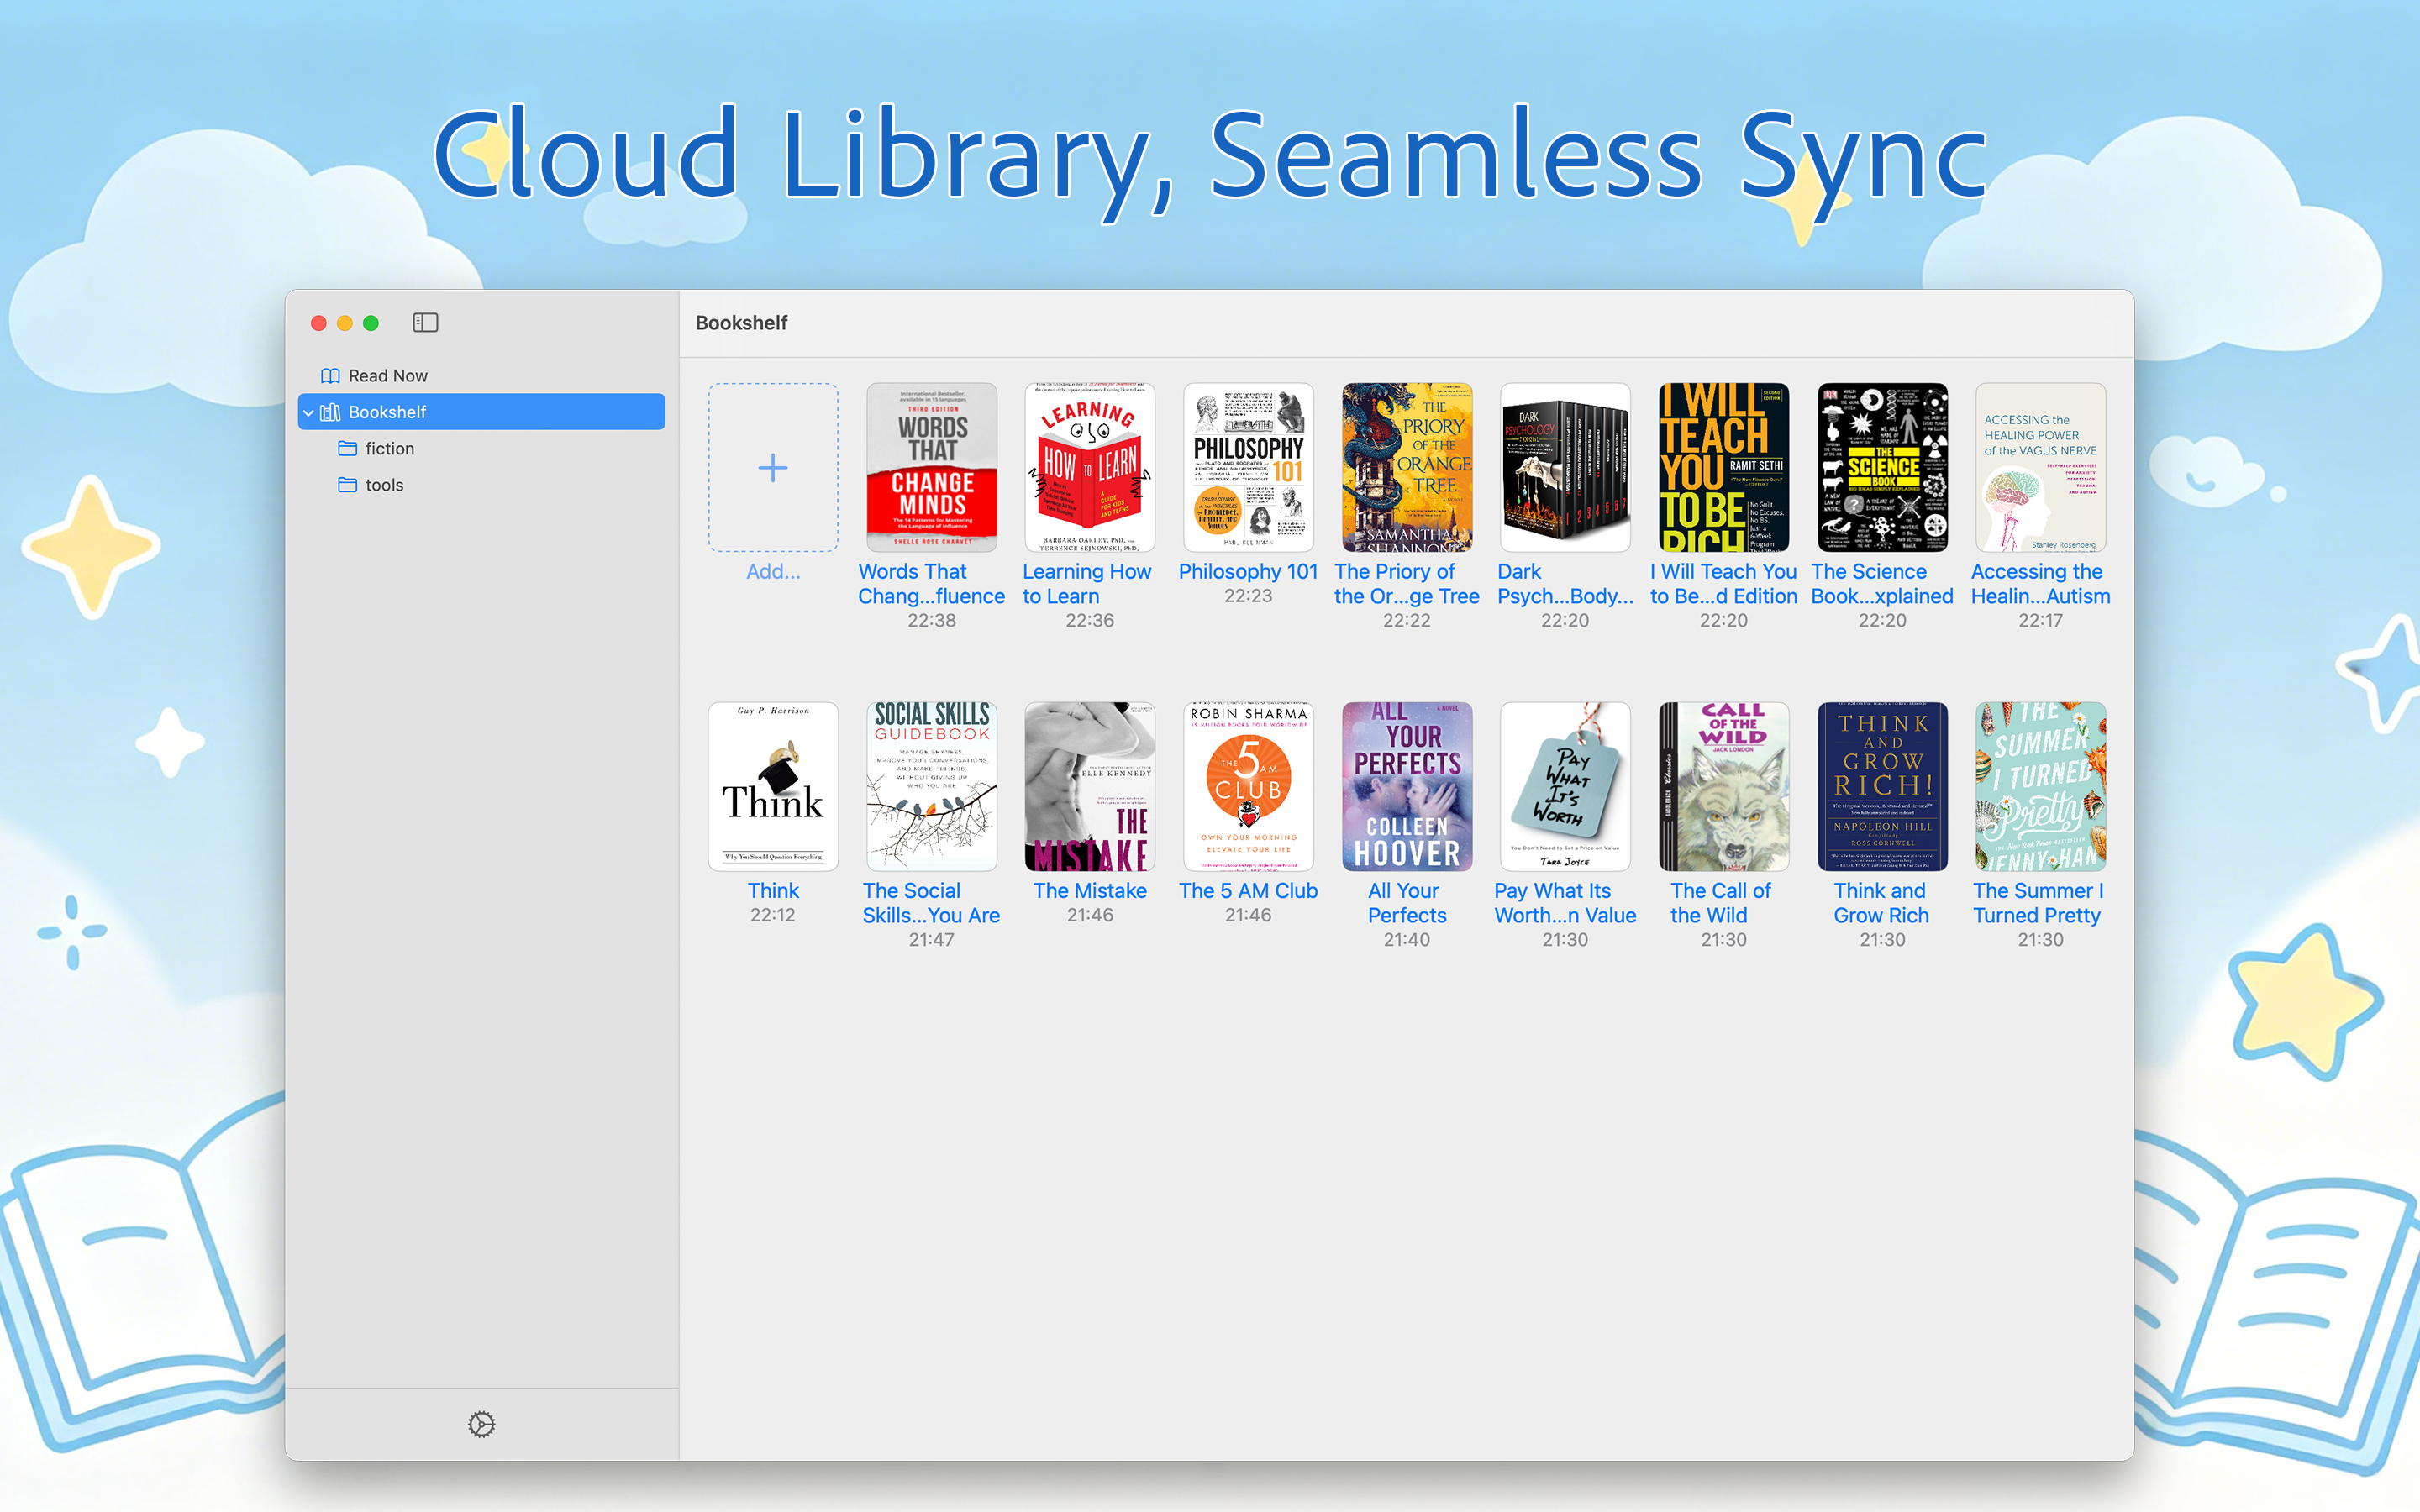Click 'The 5 AM Club' title text

[x=1248, y=891]
